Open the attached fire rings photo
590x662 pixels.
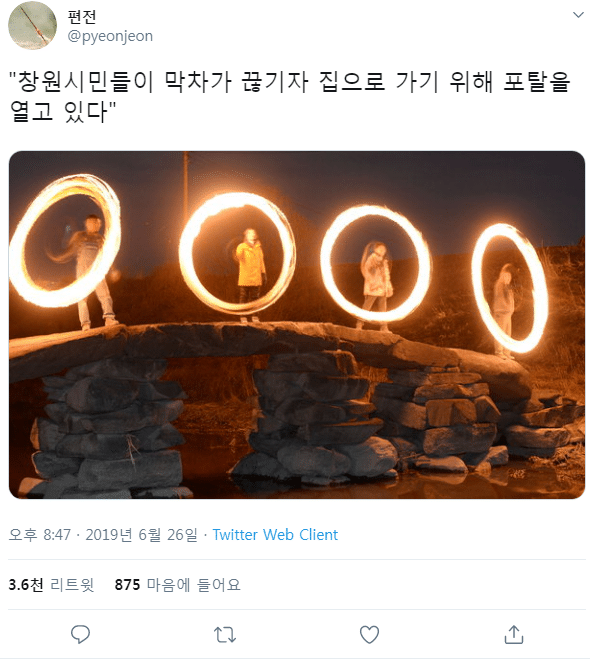click(x=297, y=325)
